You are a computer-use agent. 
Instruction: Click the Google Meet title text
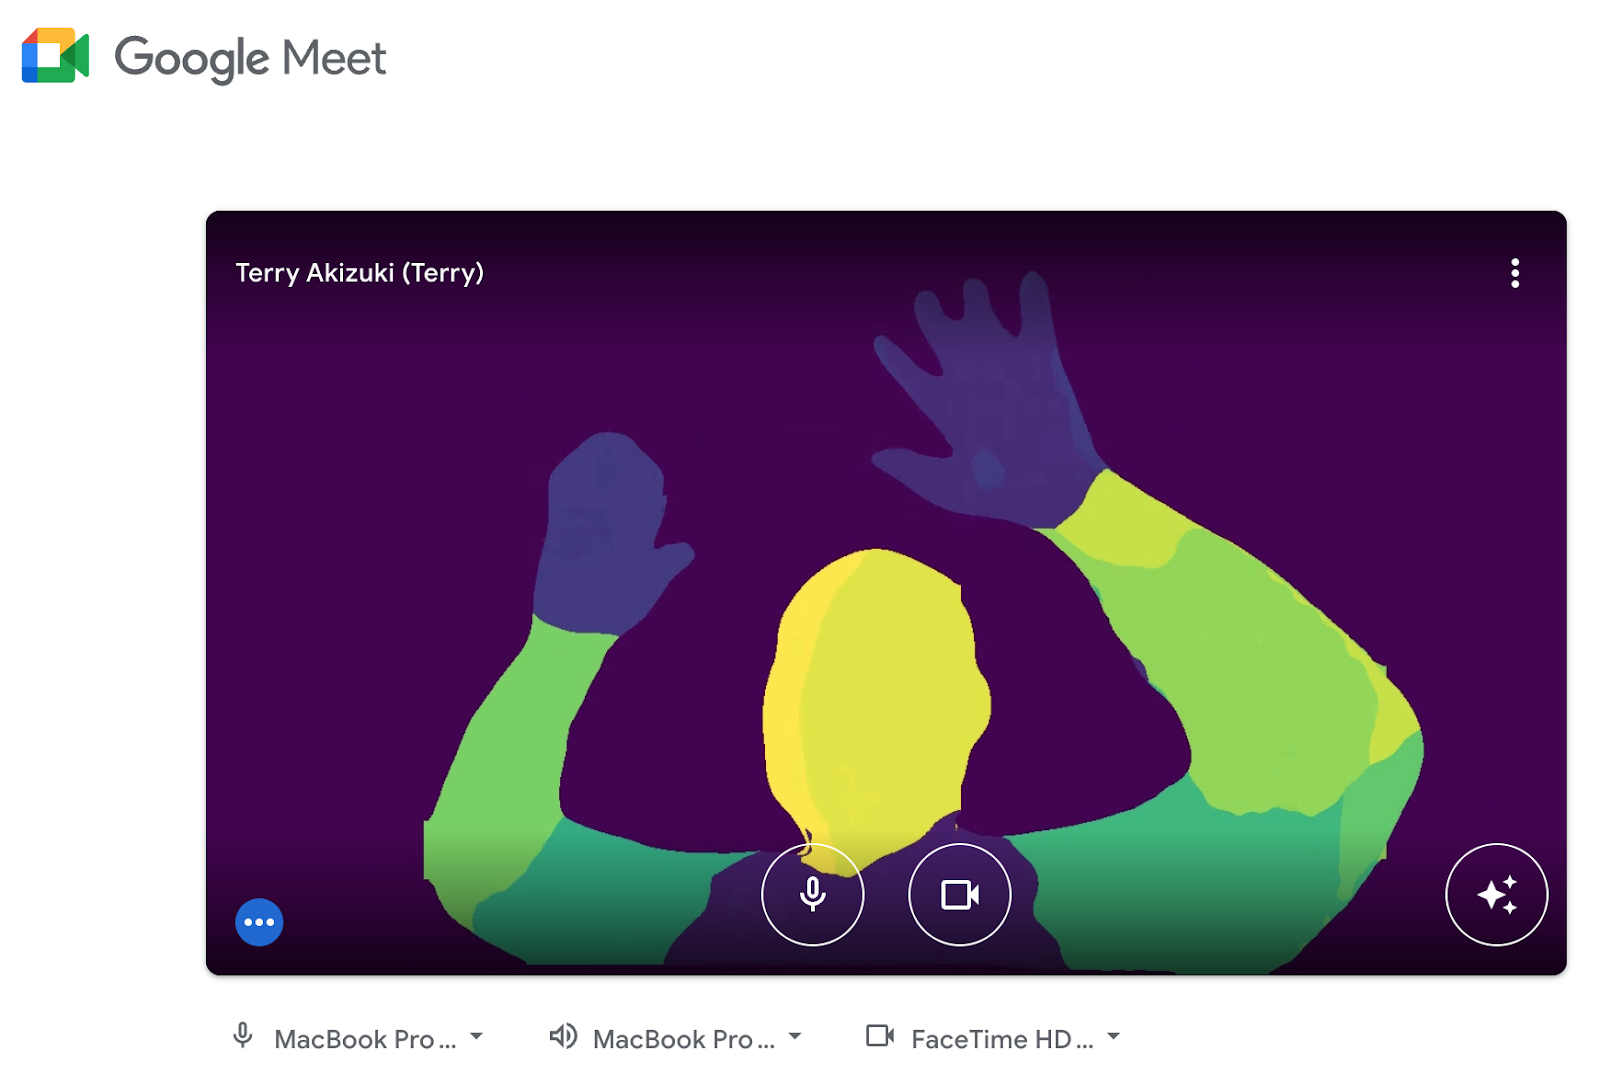coord(250,58)
